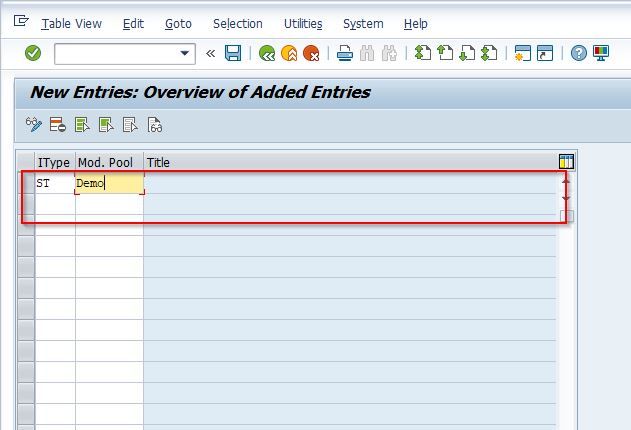Open the Selection menu
Screen dimensions: 631x430
238,24
